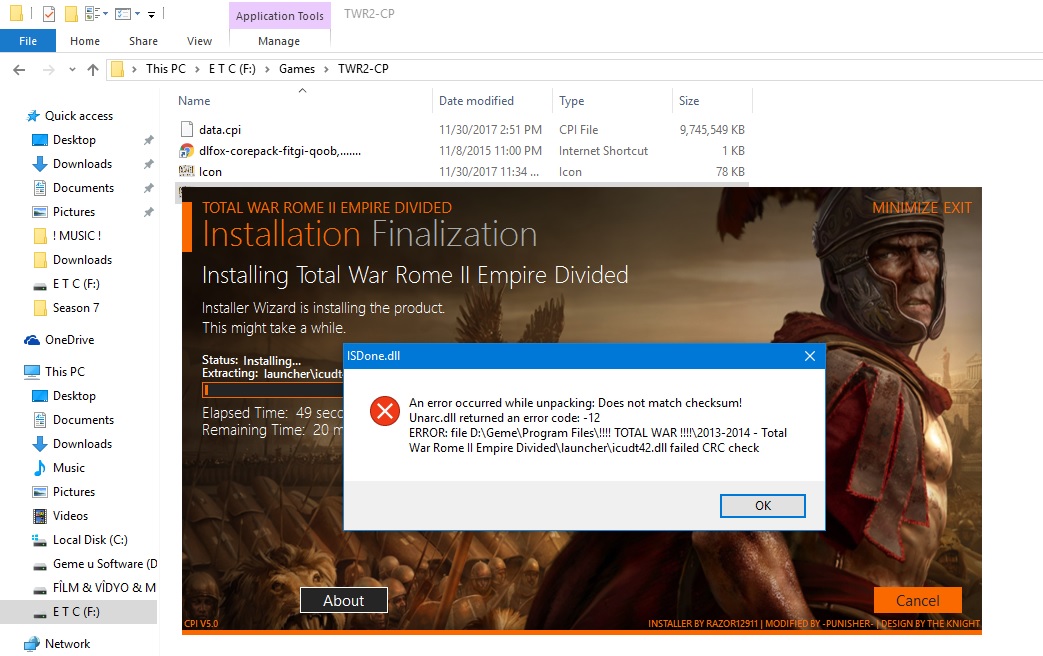Click Network in the navigation pane
This screenshot has height=656, width=1043.
point(67,644)
